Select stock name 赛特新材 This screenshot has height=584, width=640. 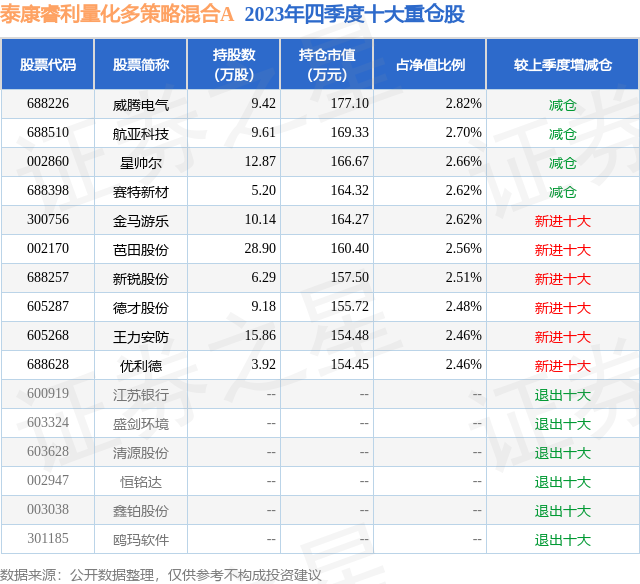141,192
